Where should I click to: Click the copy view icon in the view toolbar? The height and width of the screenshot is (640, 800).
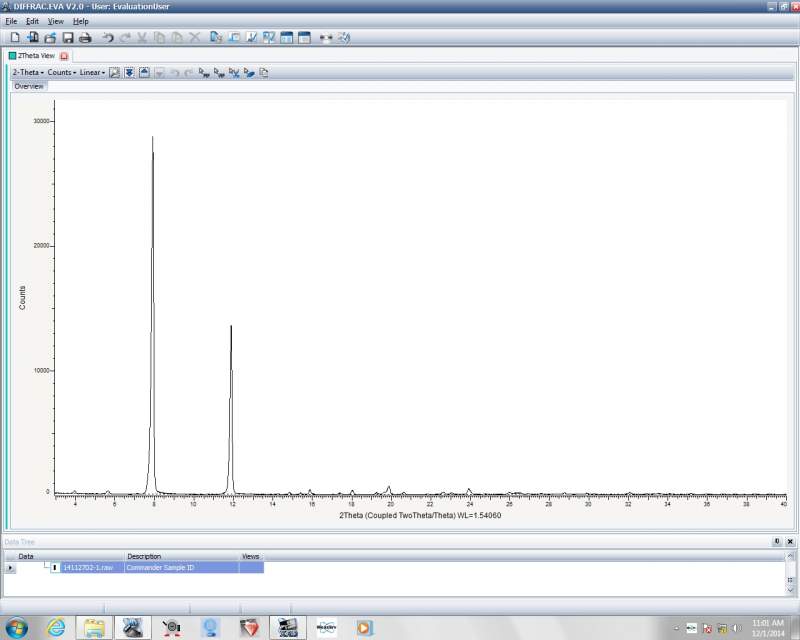264,72
